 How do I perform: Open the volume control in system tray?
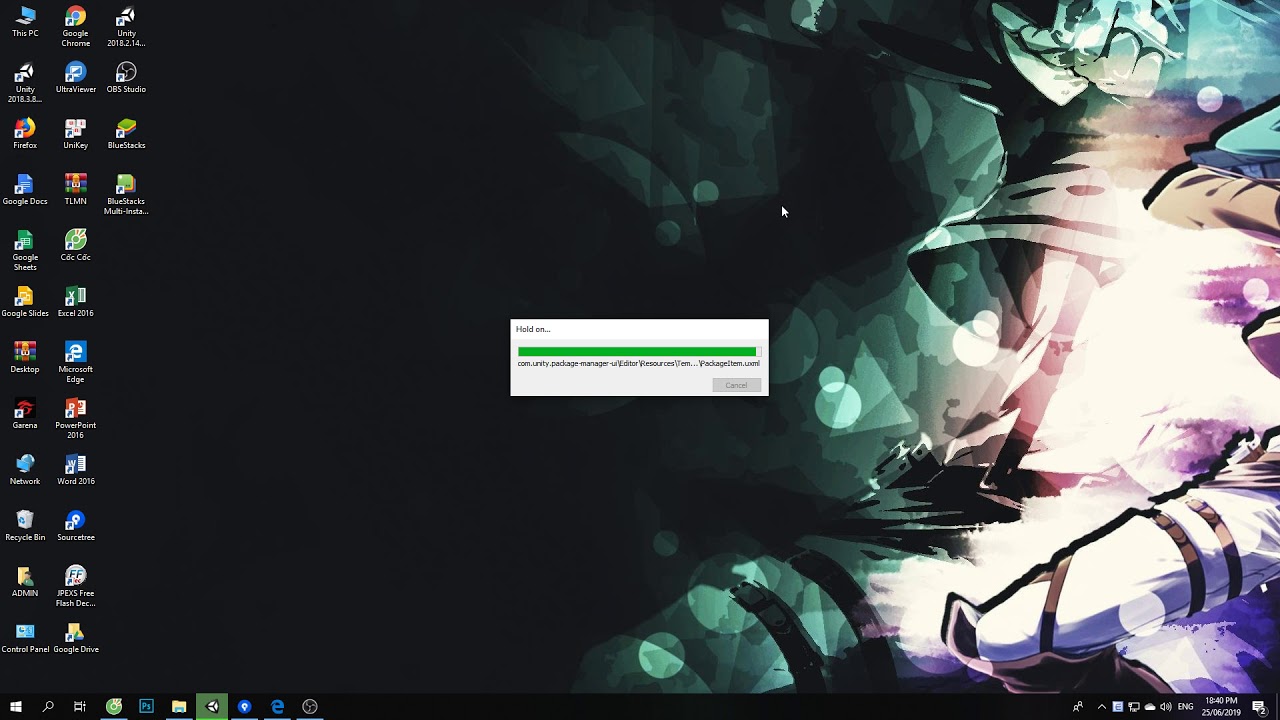1166,707
